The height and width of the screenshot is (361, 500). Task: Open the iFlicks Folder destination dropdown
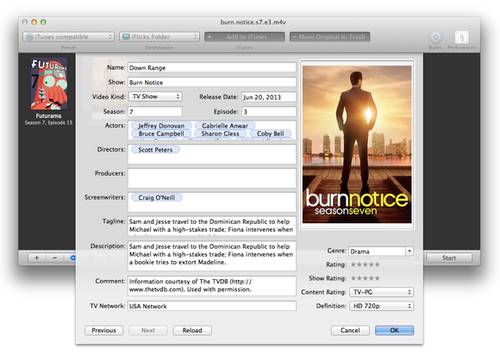point(159,37)
